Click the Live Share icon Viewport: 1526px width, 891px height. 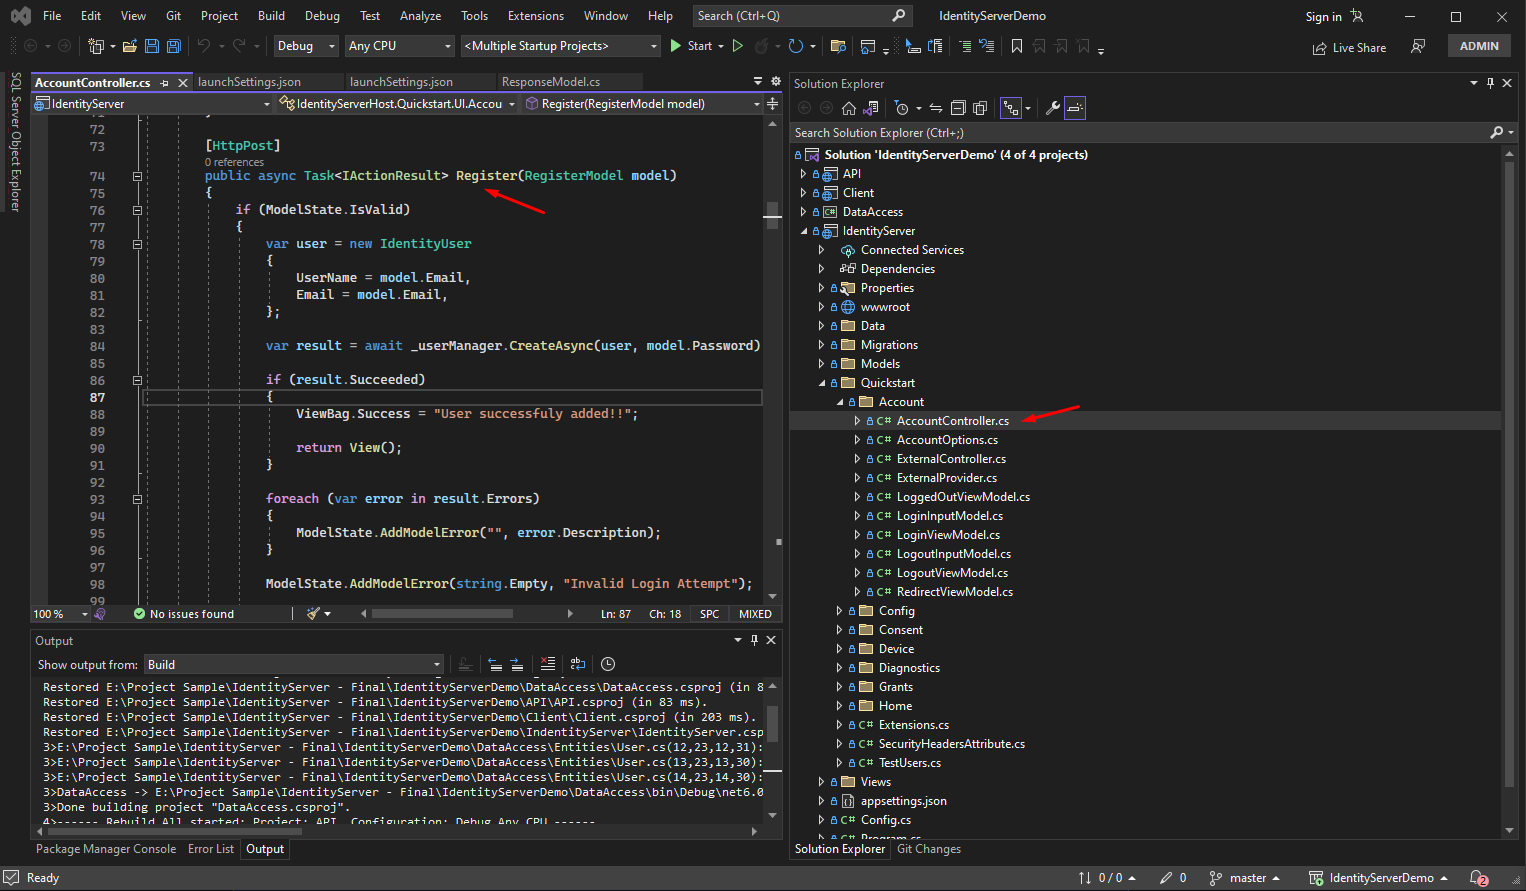[1349, 46]
